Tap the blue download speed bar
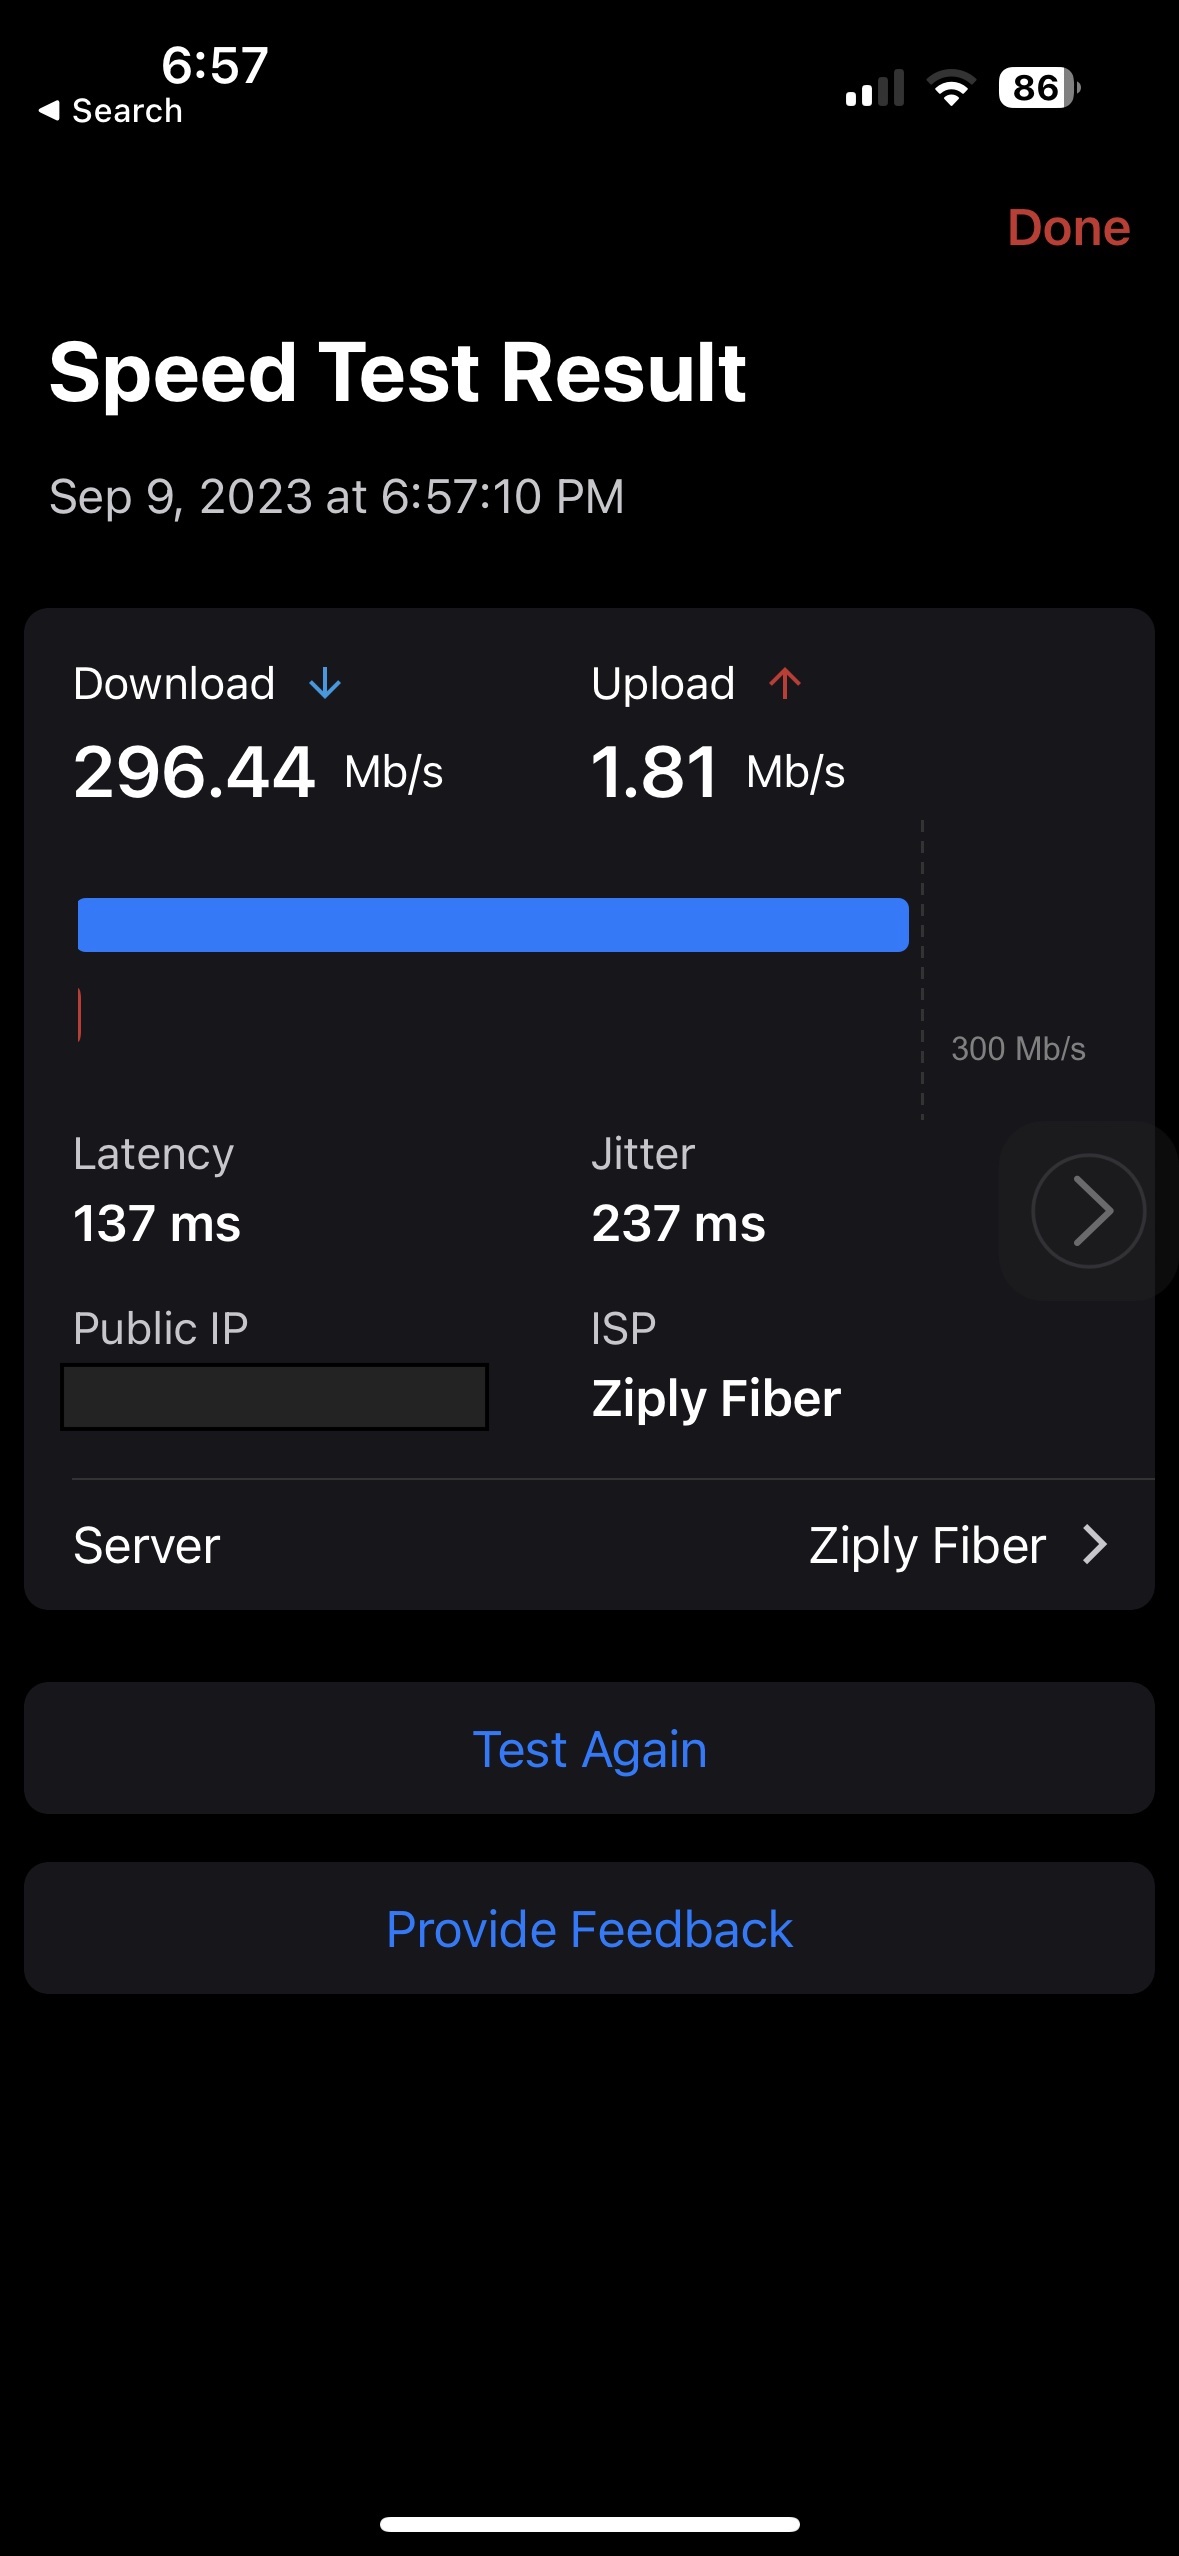 tap(493, 925)
